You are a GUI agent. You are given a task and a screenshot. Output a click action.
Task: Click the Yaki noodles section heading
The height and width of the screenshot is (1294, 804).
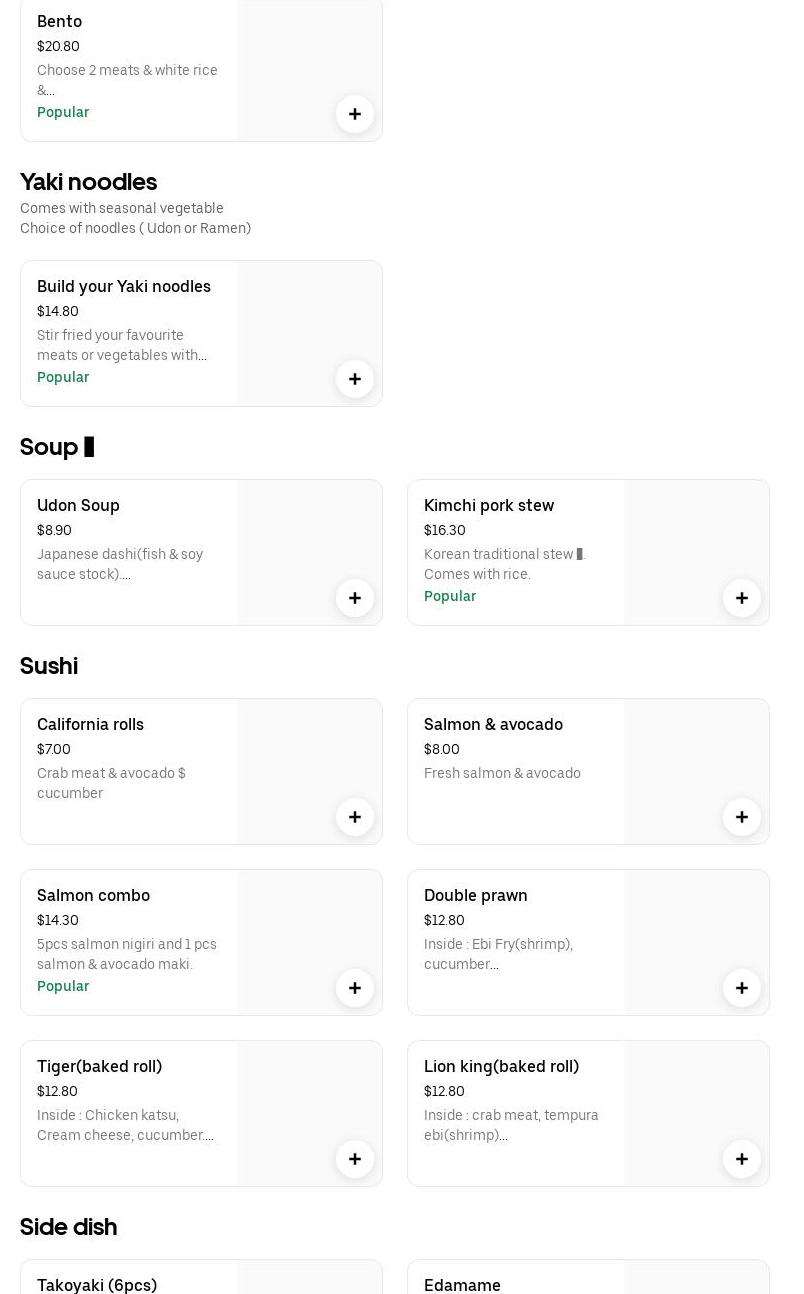click(88, 182)
